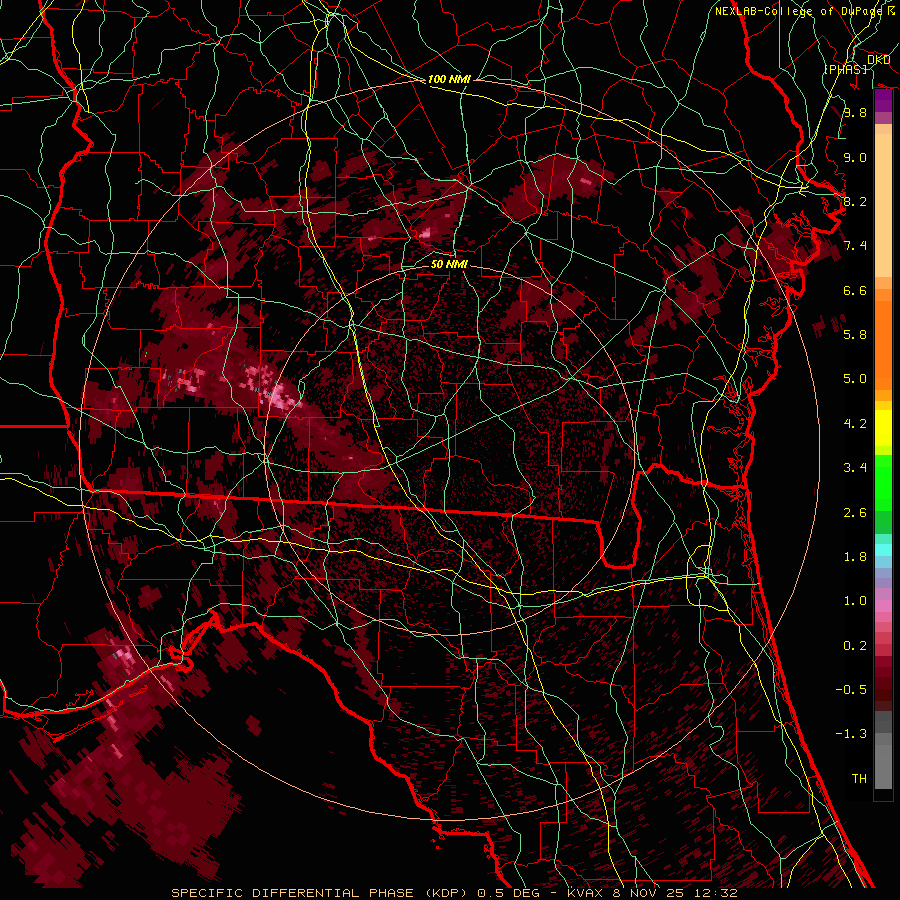This screenshot has height=900, width=900.
Task: Click the 7.4 legend value label
Action: [x=854, y=246]
